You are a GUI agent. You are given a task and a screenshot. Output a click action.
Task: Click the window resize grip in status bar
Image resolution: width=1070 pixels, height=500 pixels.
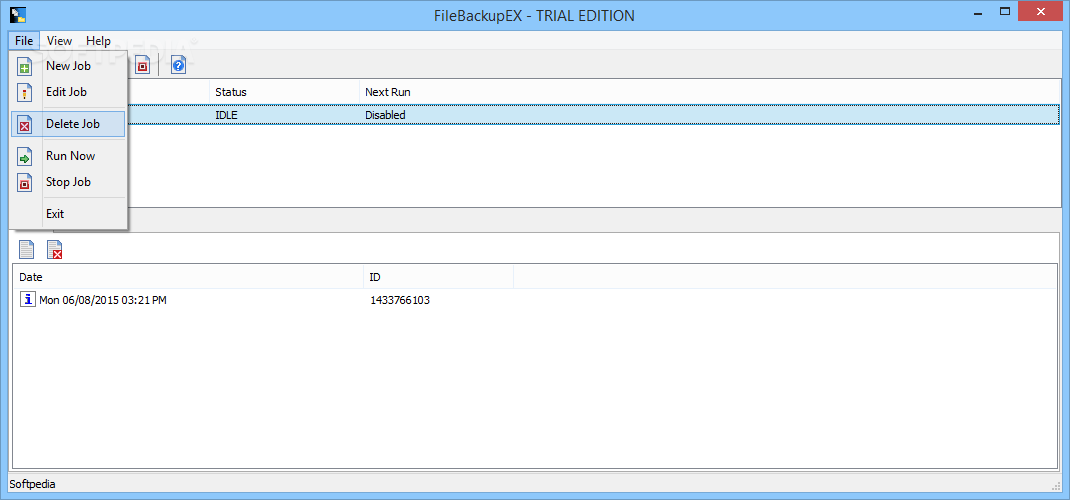coord(1056,485)
